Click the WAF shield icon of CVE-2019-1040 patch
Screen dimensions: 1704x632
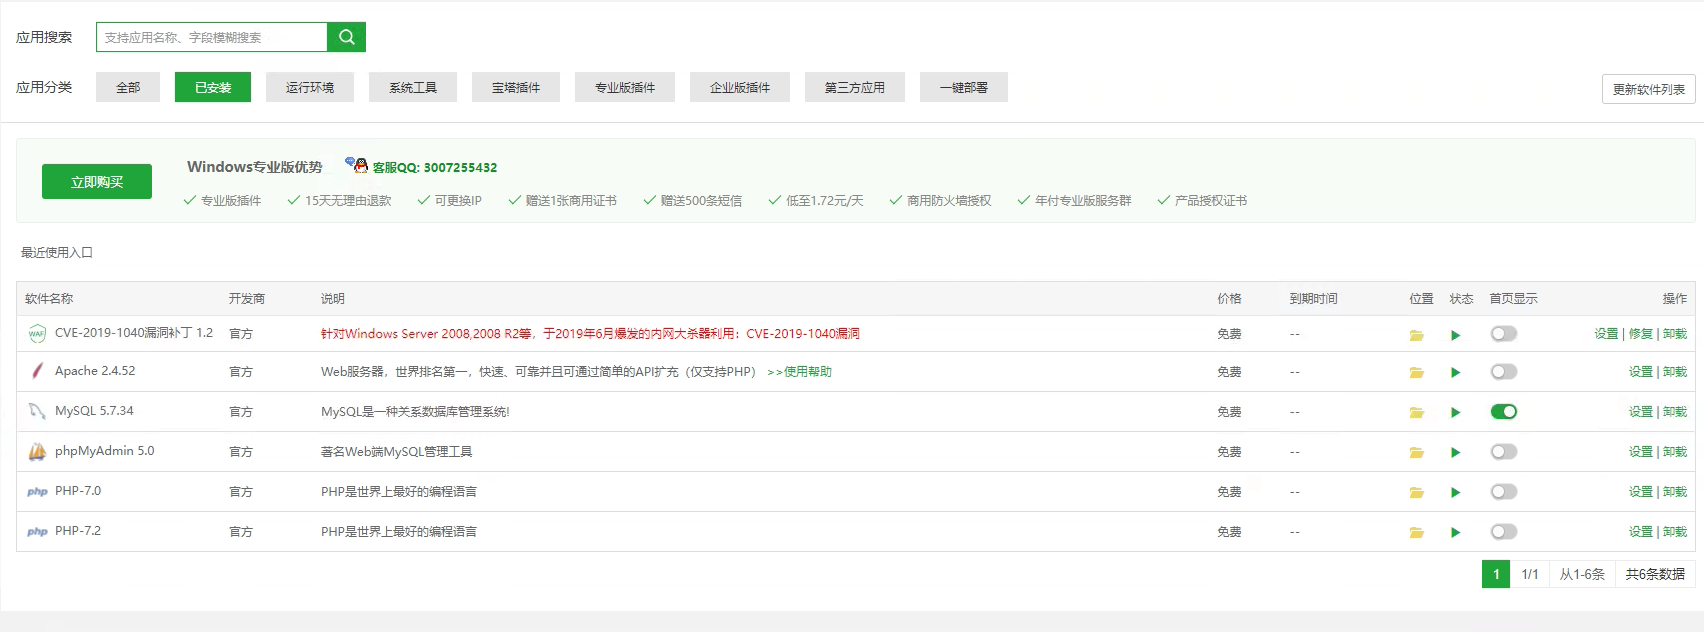point(37,334)
